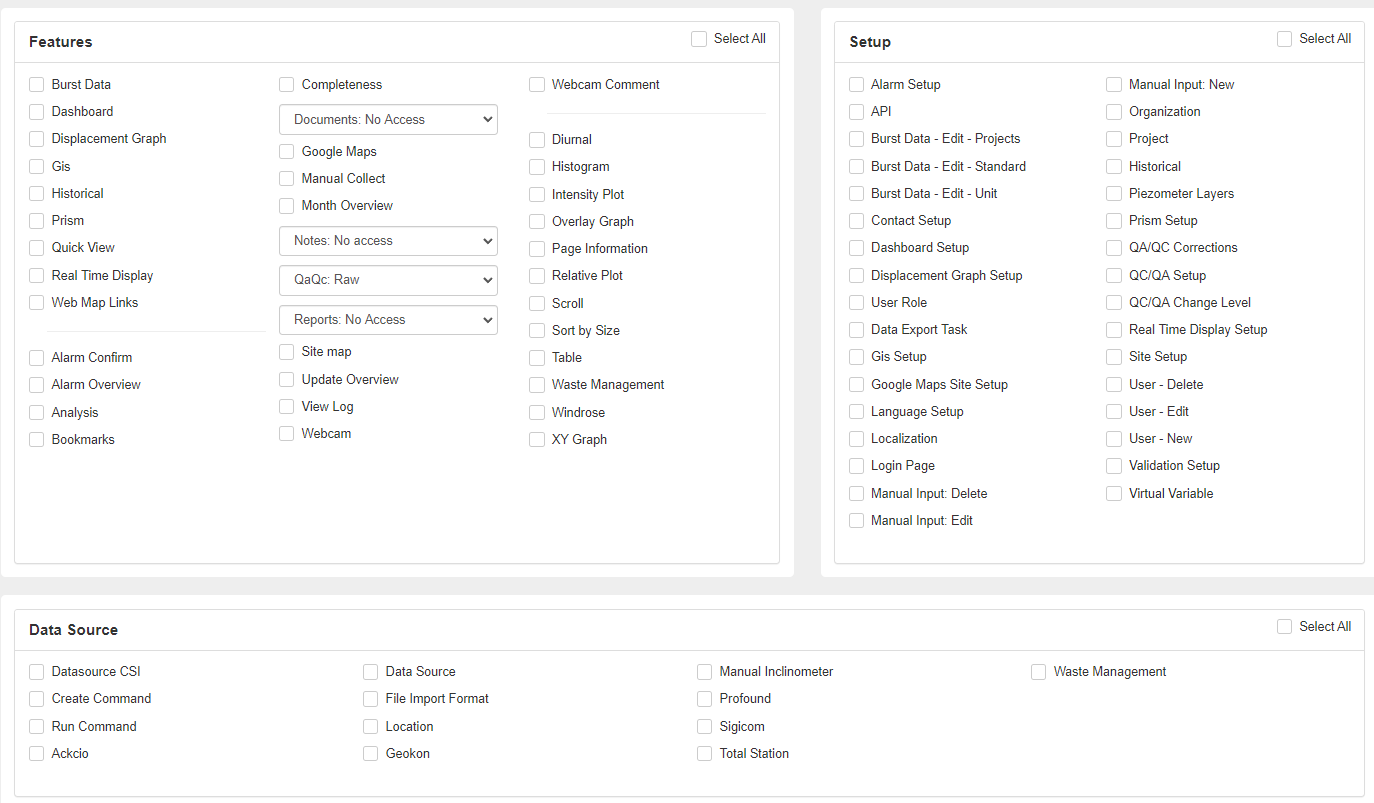
Task: Check Google Maps Site Setup checkbox
Action: click(857, 385)
